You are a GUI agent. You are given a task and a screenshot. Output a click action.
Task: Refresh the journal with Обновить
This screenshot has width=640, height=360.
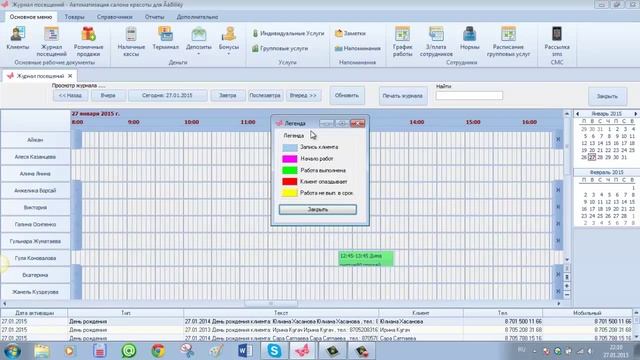(347, 96)
